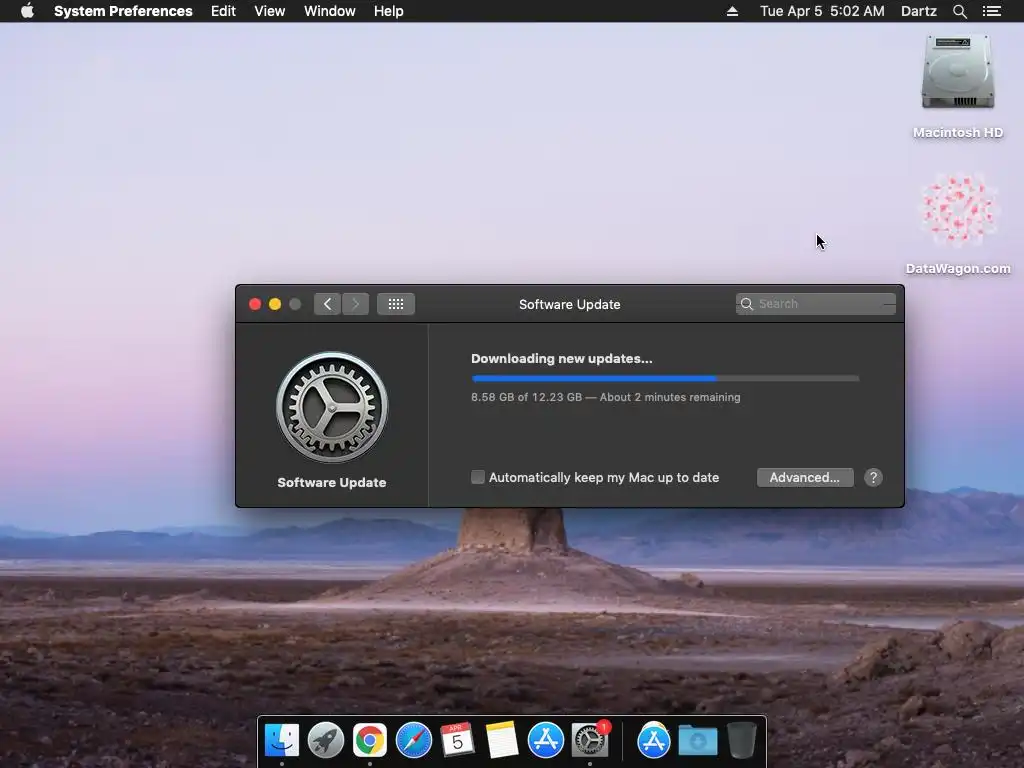Viewport: 1024px width, 768px height.
Task: Open the Help menu
Action: click(x=389, y=11)
